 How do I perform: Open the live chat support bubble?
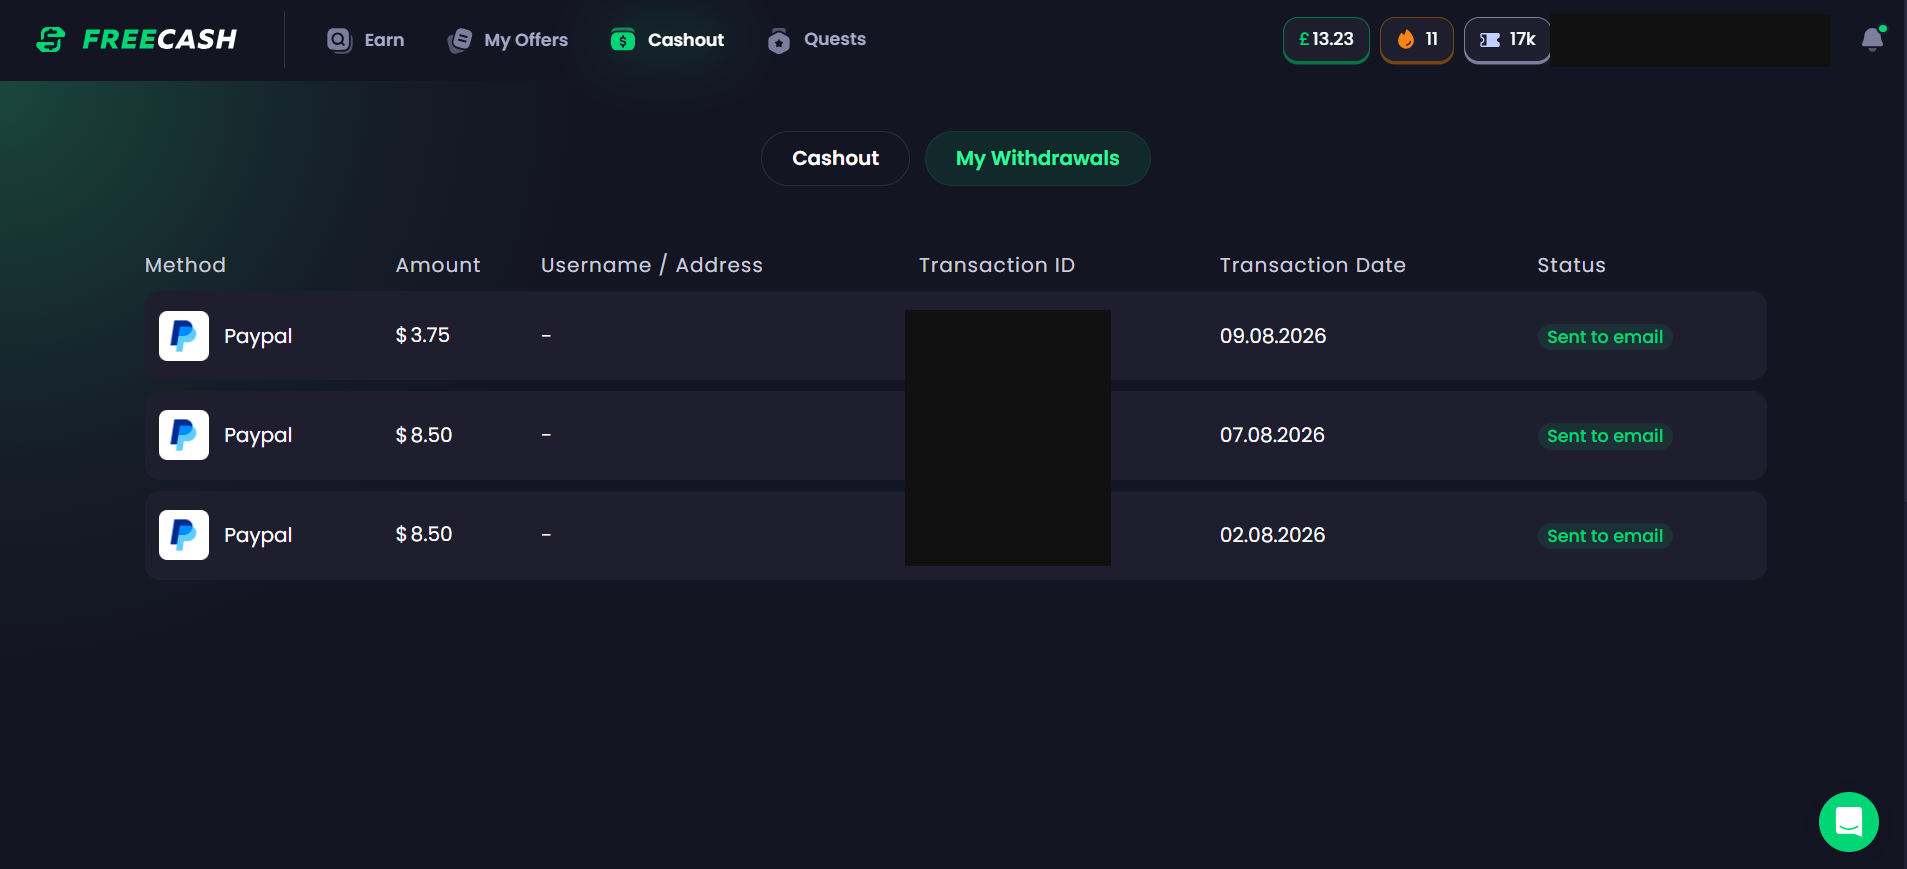(x=1848, y=822)
